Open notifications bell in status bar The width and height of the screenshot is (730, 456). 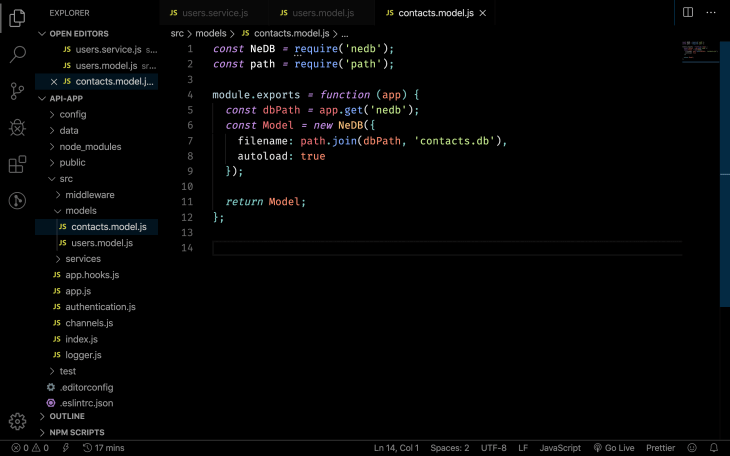tap(714, 448)
